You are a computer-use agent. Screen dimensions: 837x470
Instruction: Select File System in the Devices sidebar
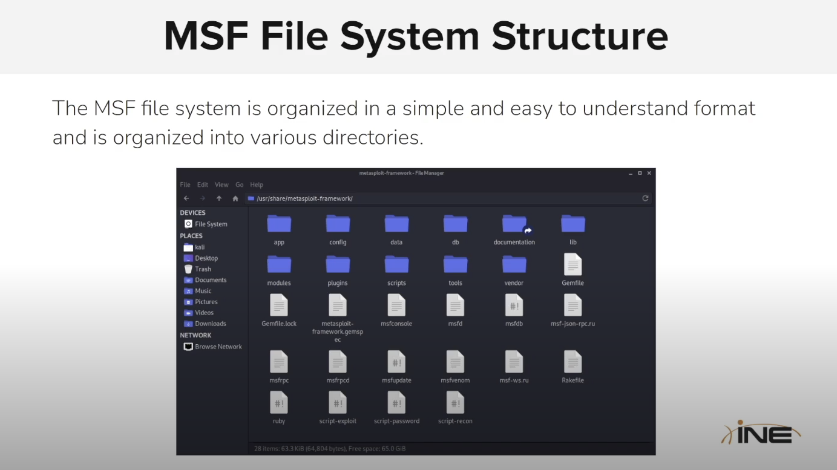tap(210, 224)
